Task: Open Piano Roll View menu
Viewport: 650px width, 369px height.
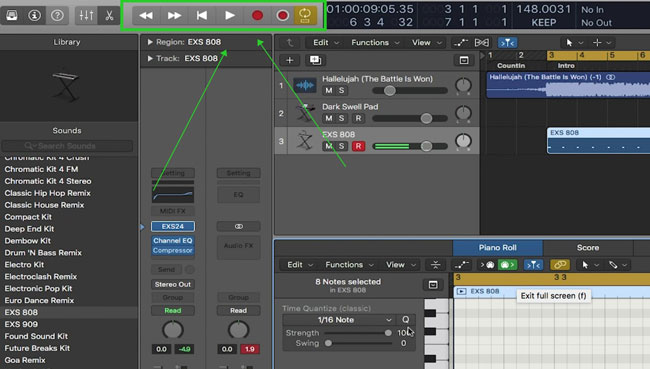Action: point(400,265)
